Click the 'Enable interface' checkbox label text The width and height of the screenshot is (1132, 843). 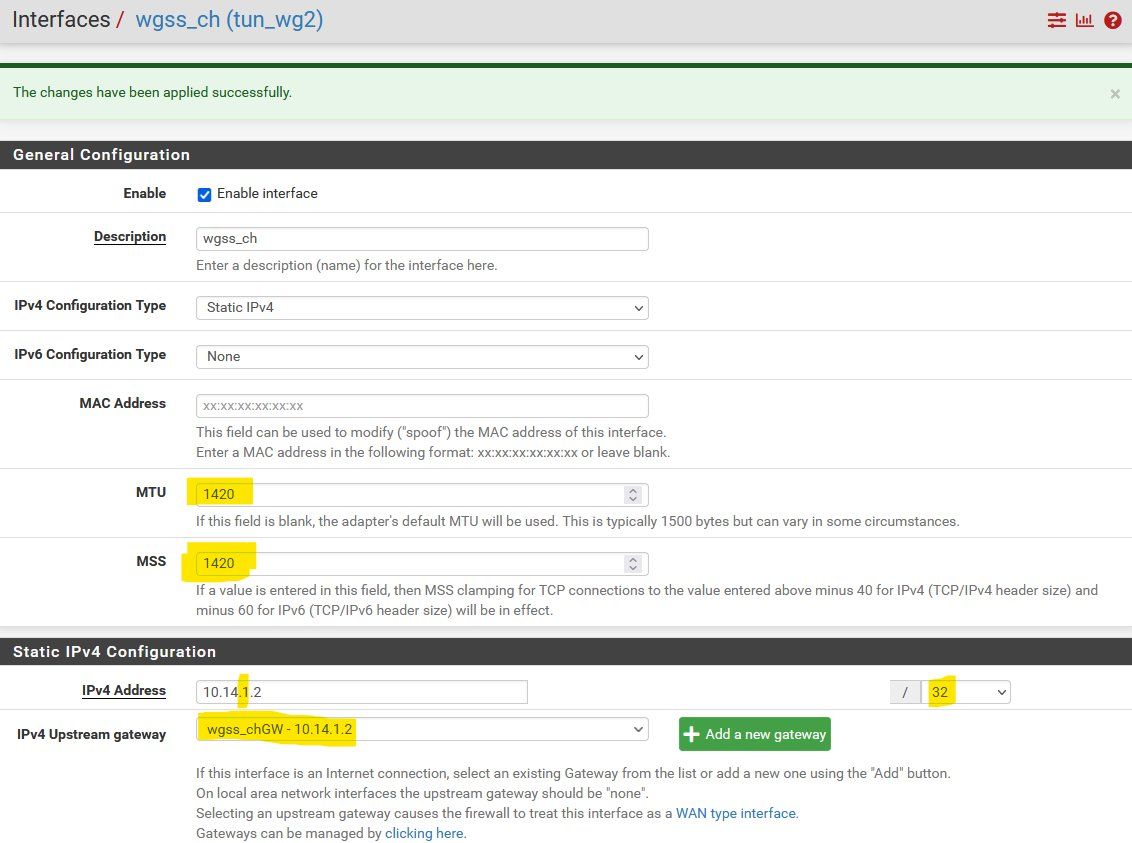(x=267, y=193)
